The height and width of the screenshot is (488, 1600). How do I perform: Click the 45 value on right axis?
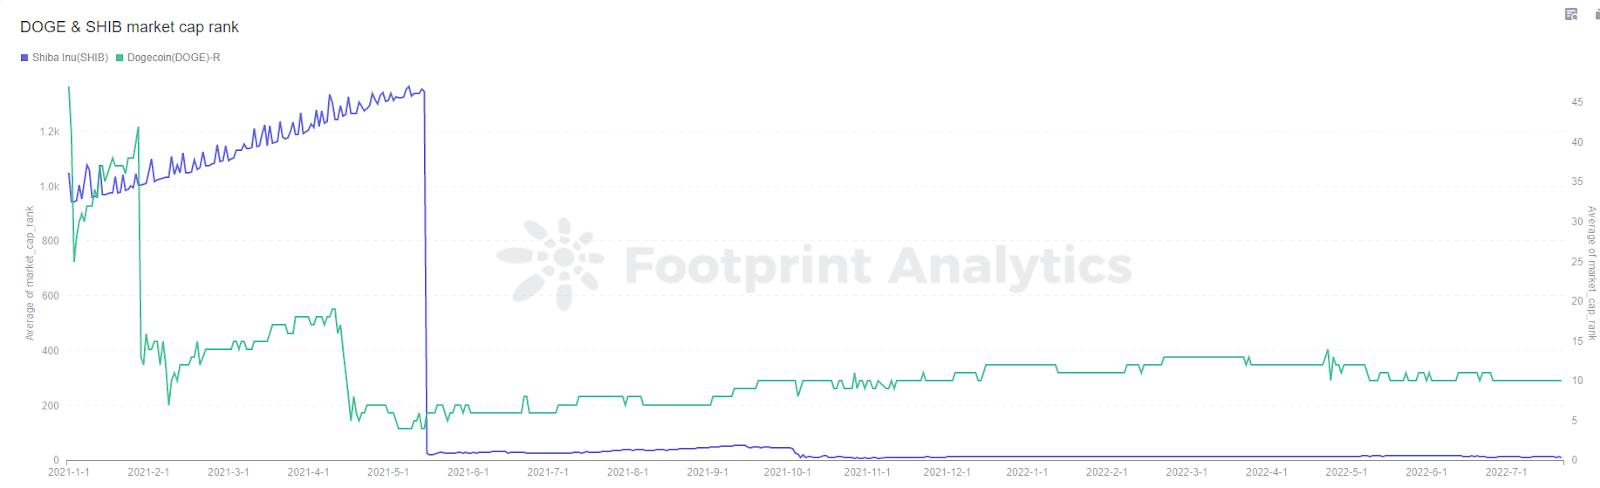coord(1577,102)
